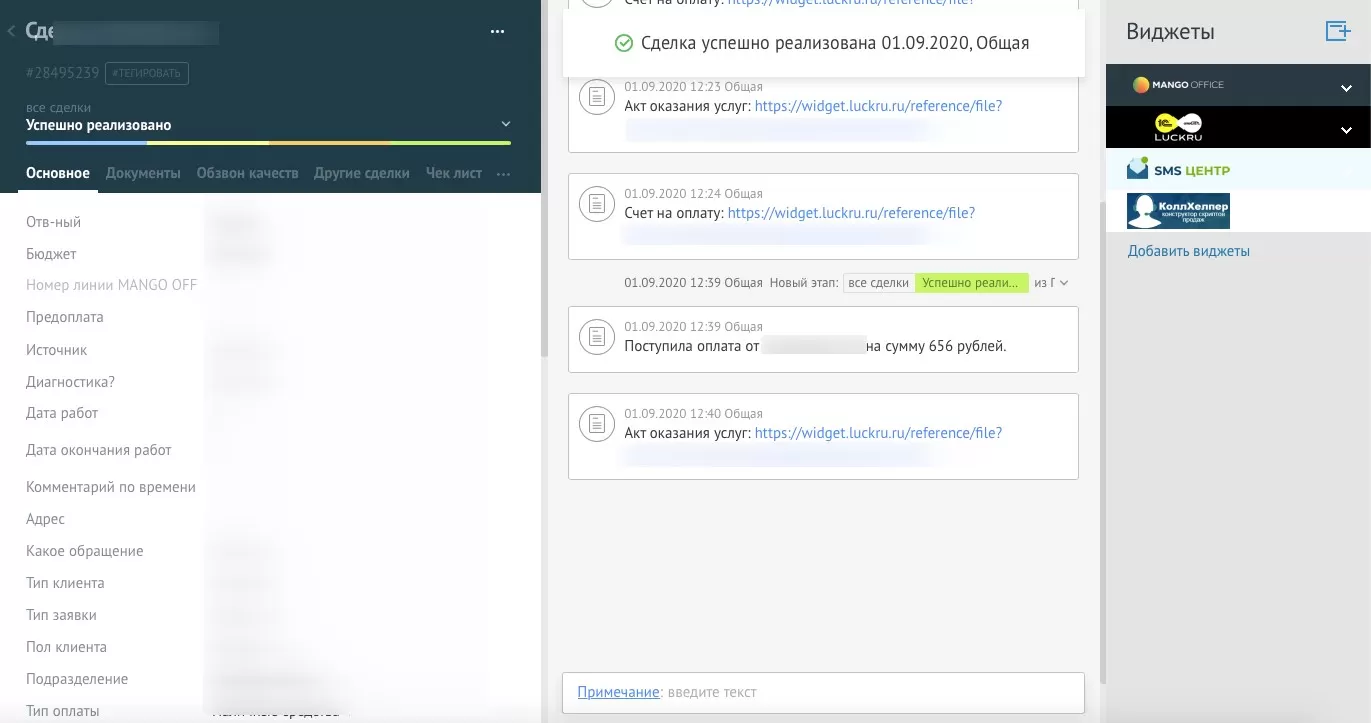Click the add widget icon in Виджеты header
The height and width of the screenshot is (723, 1371).
(x=1337, y=31)
